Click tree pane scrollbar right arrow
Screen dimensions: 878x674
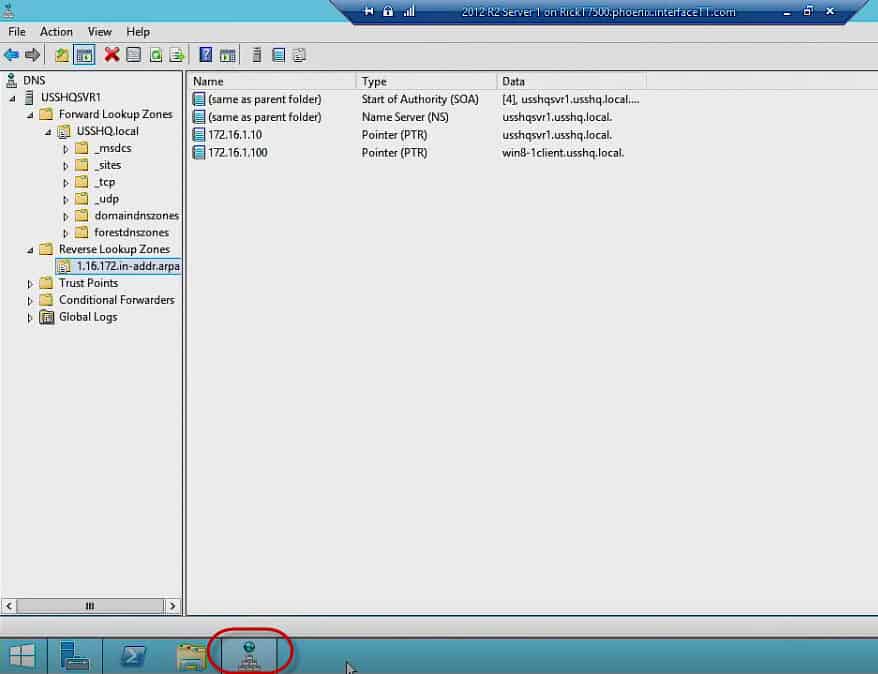click(x=172, y=606)
